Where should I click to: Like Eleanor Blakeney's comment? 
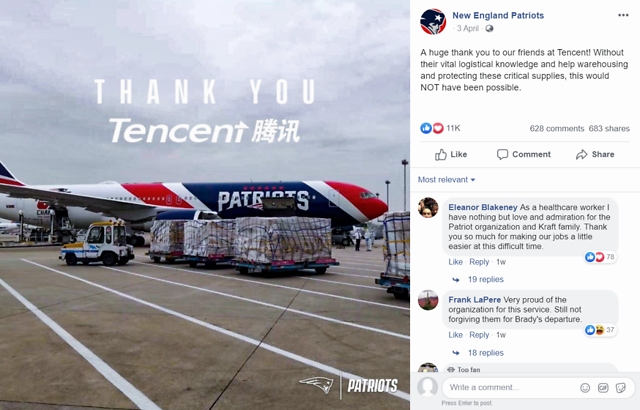[x=455, y=262]
